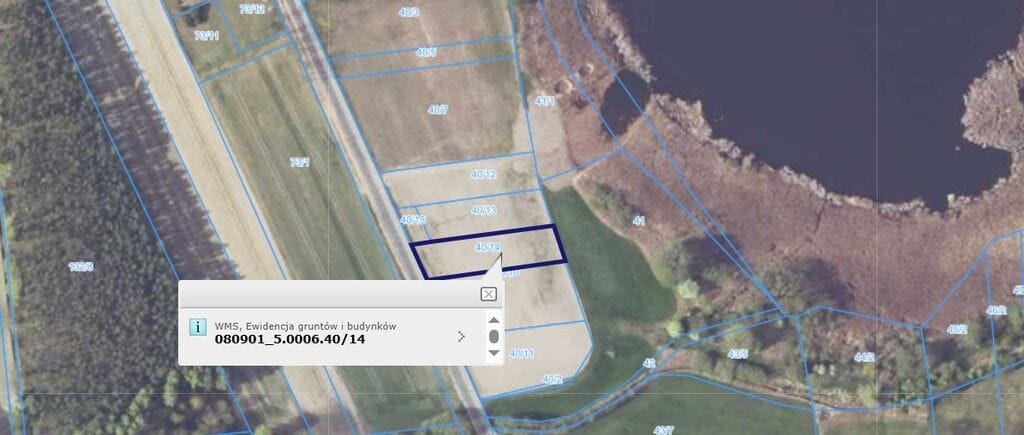This screenshot has height=435, width=1024.
Task: Close the parcel info popup
Action: 488,294
